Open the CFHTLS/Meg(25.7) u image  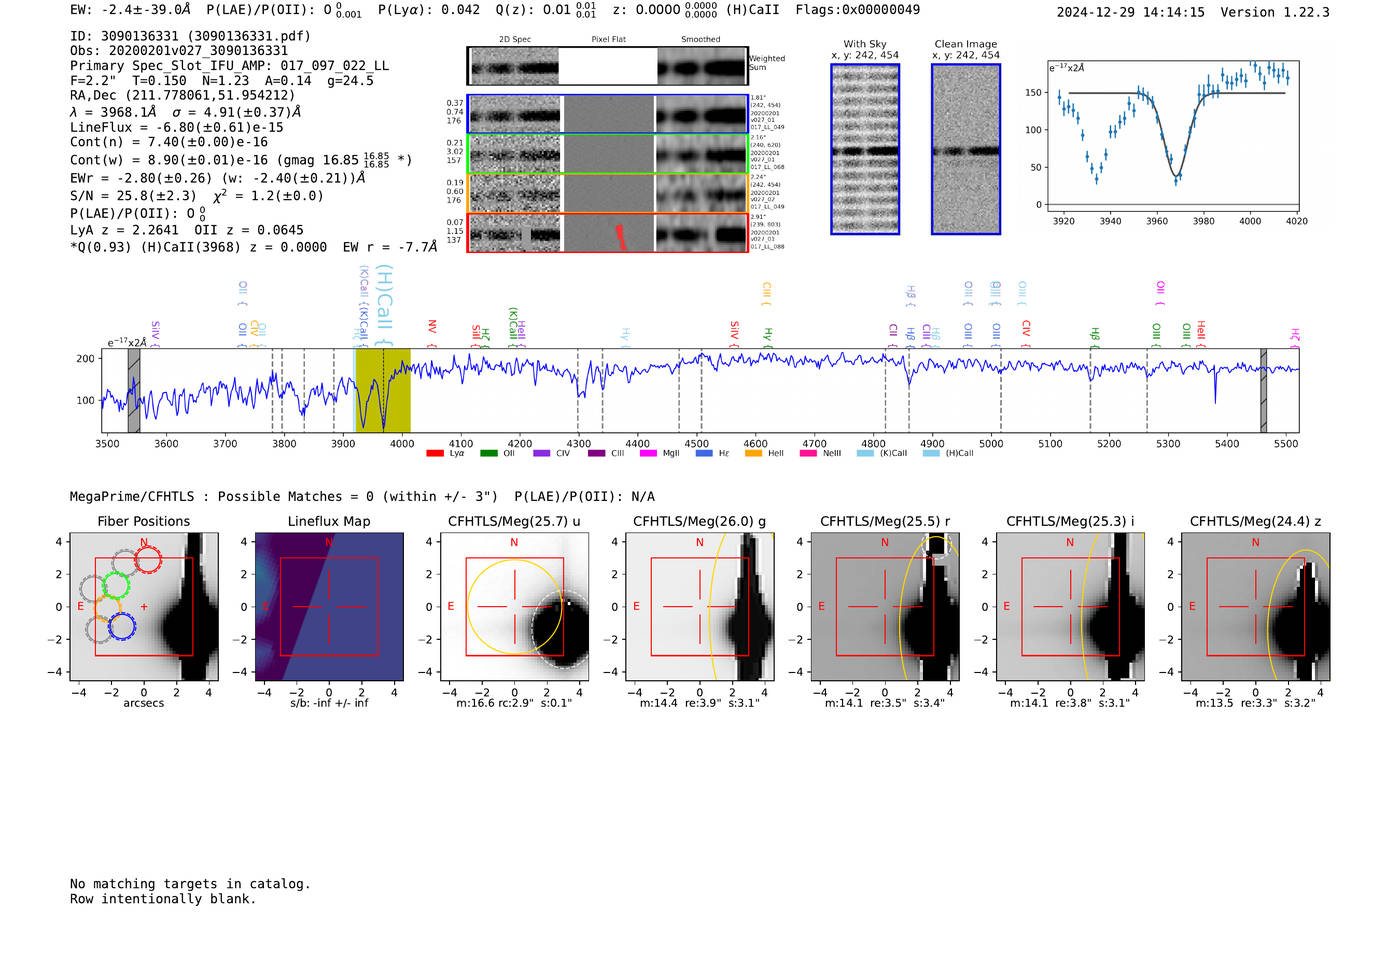[x=514, y=607]
